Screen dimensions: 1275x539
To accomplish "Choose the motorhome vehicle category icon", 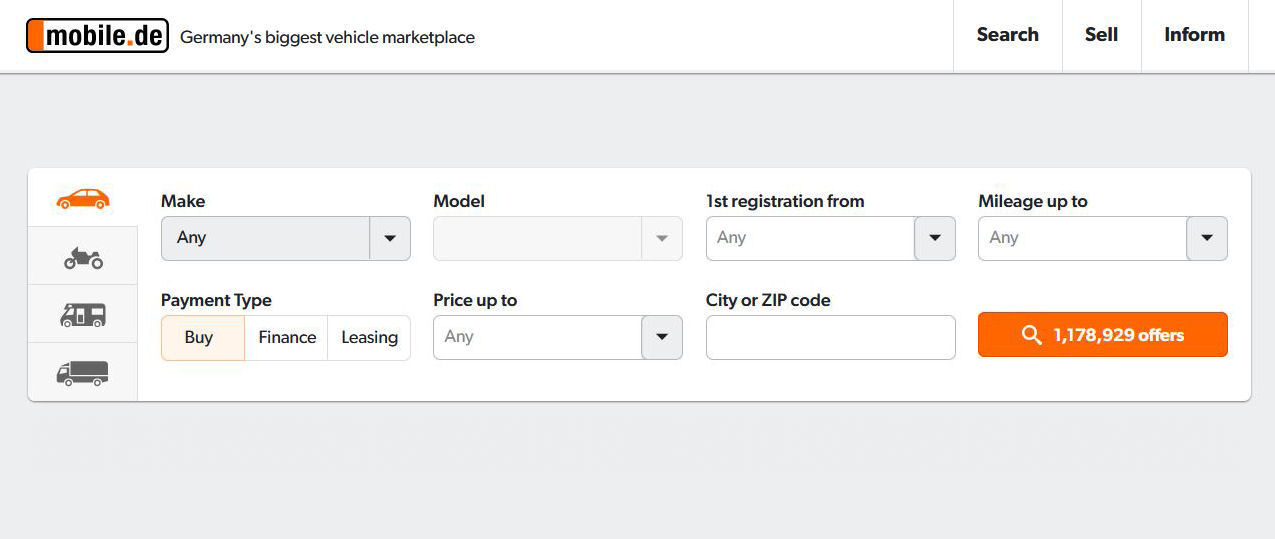I will [x=83, y=315].
